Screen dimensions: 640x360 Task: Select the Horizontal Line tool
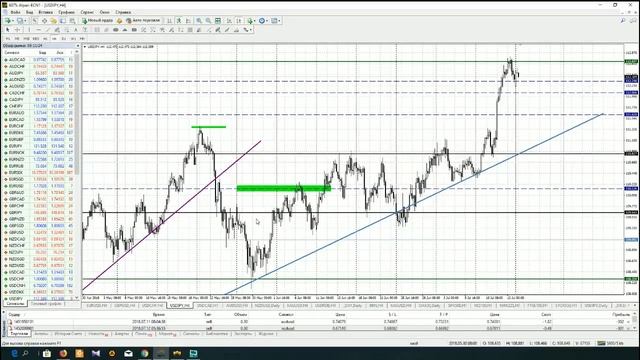(x=38, y=30)
